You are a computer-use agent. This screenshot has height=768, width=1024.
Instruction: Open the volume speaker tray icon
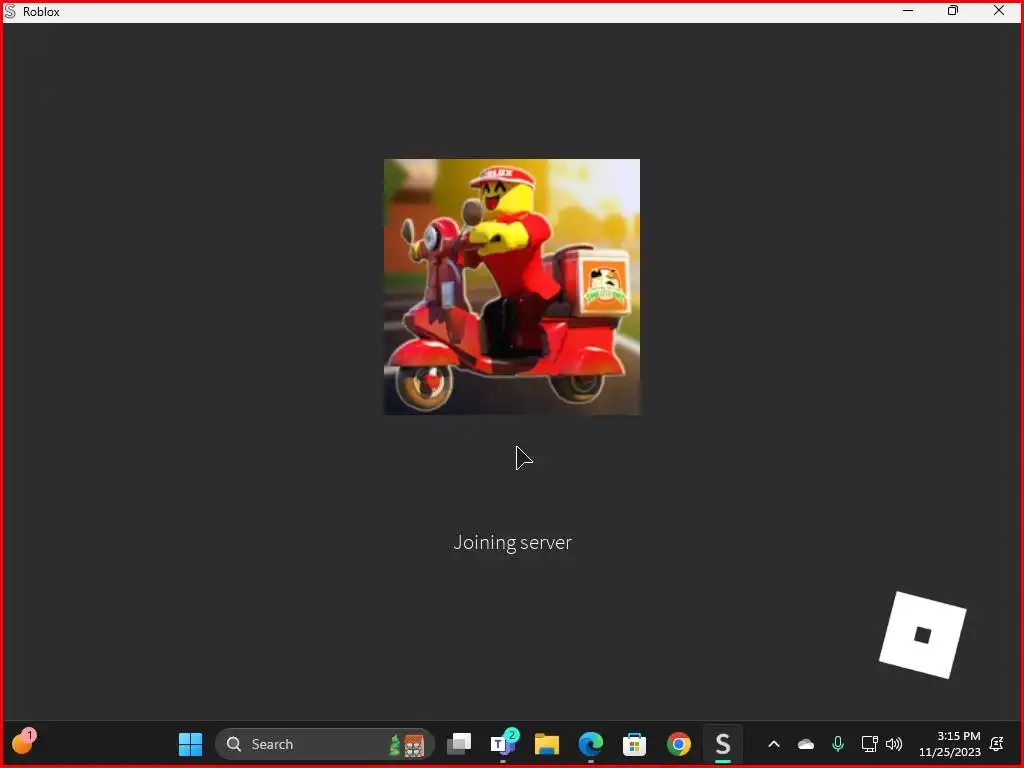point(893,744)
